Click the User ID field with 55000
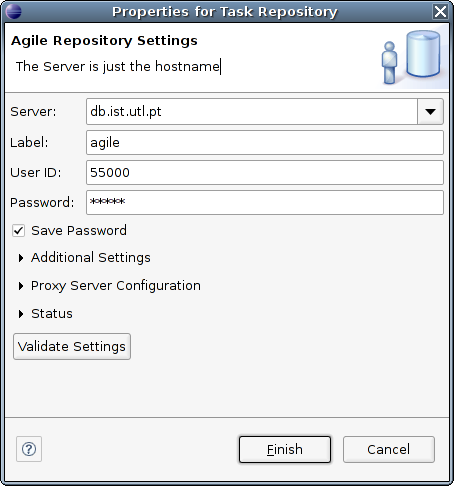 [265, 173]
